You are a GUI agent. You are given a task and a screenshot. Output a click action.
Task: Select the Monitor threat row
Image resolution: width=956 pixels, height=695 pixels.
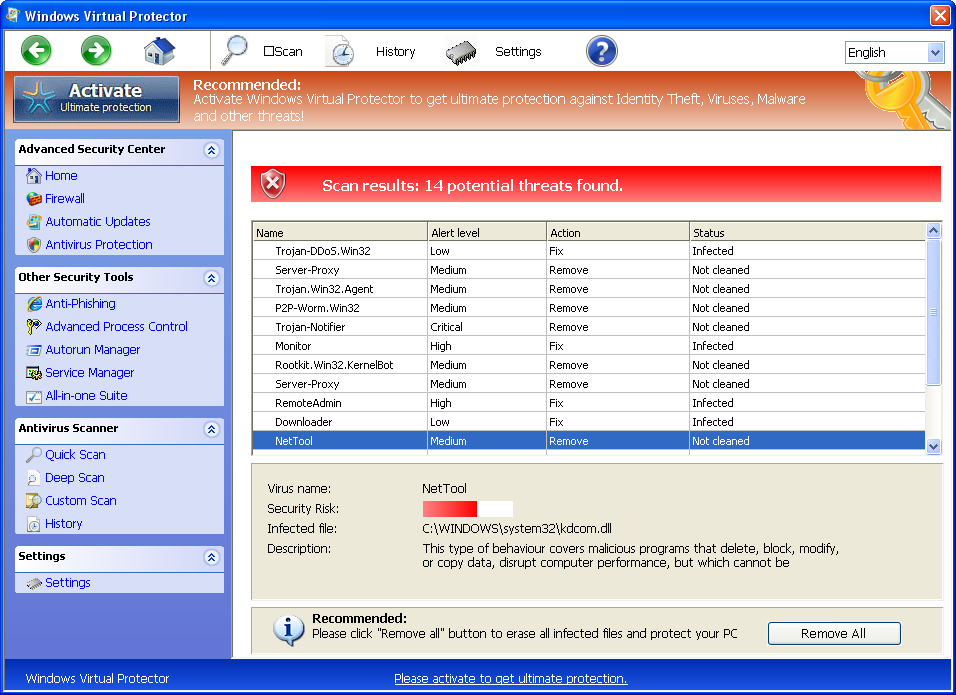(589, 346)
